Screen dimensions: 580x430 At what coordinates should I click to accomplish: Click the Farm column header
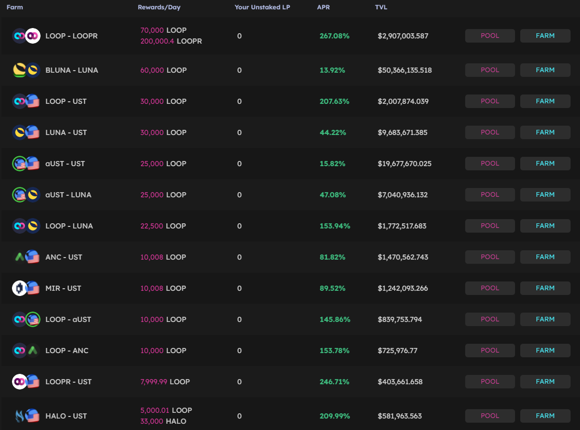click(15, 7)
